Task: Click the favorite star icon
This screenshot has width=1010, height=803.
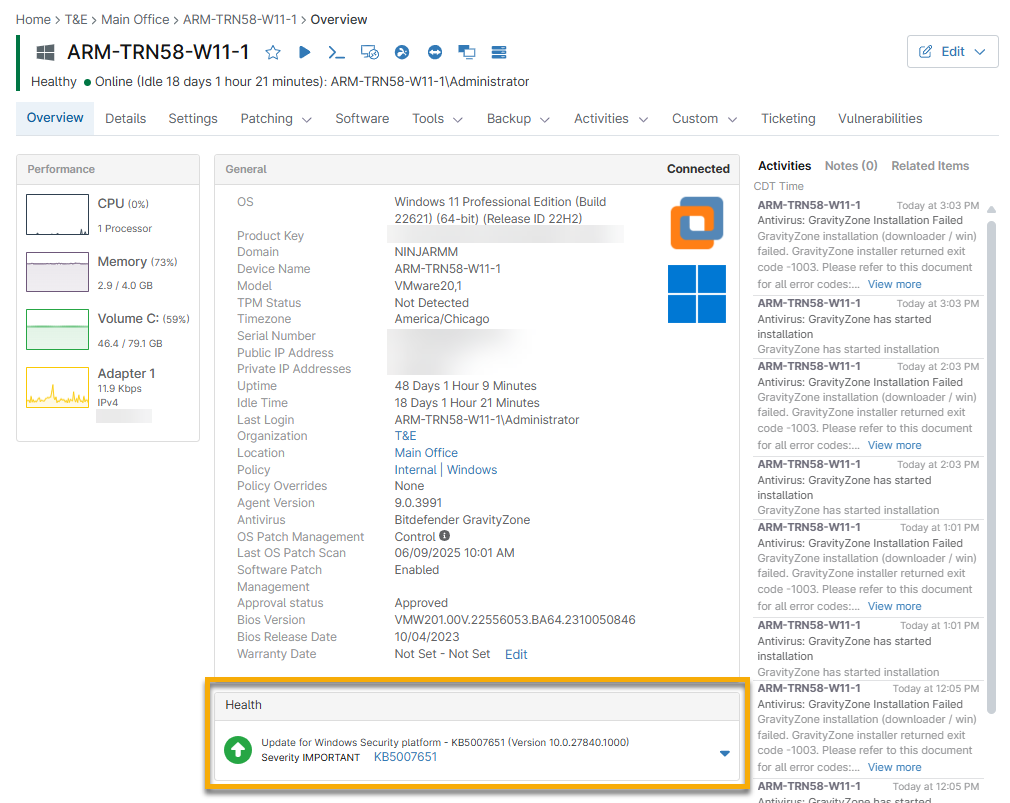Action: [273, 52]
